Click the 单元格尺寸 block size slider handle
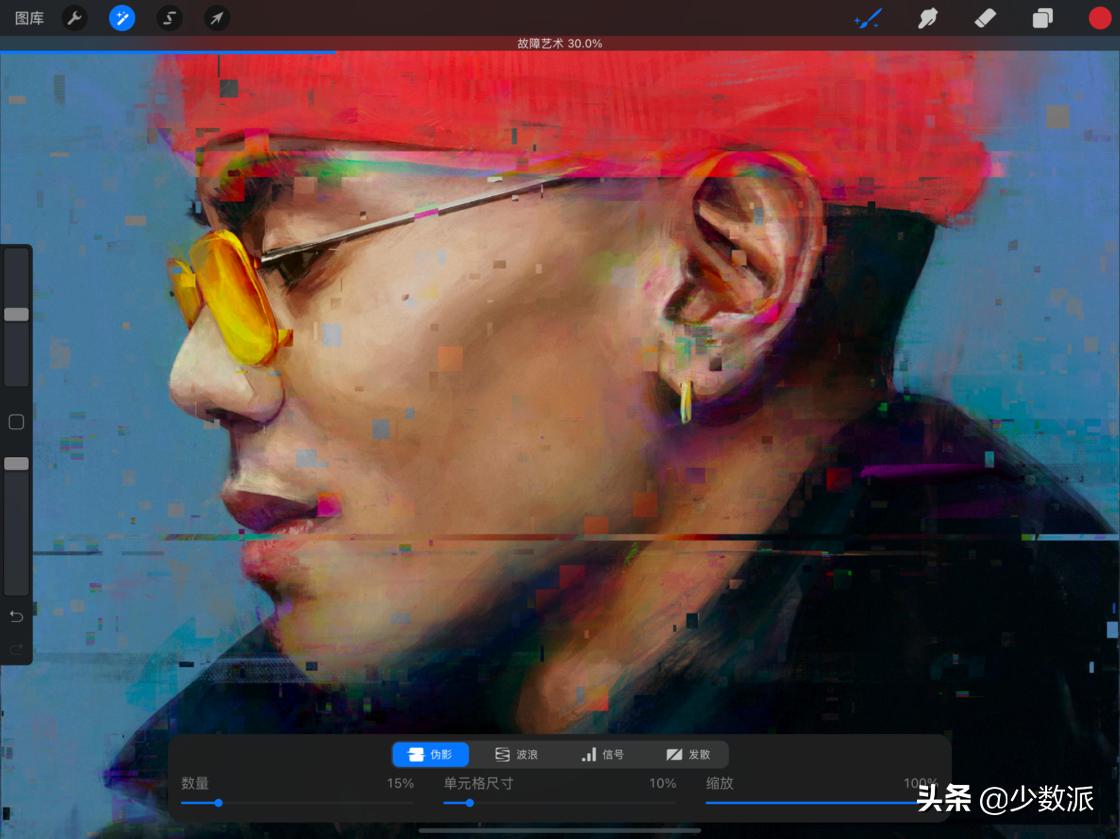This screenshot has width=1120, height=839. pyautogui.click(x=469, y=802)
